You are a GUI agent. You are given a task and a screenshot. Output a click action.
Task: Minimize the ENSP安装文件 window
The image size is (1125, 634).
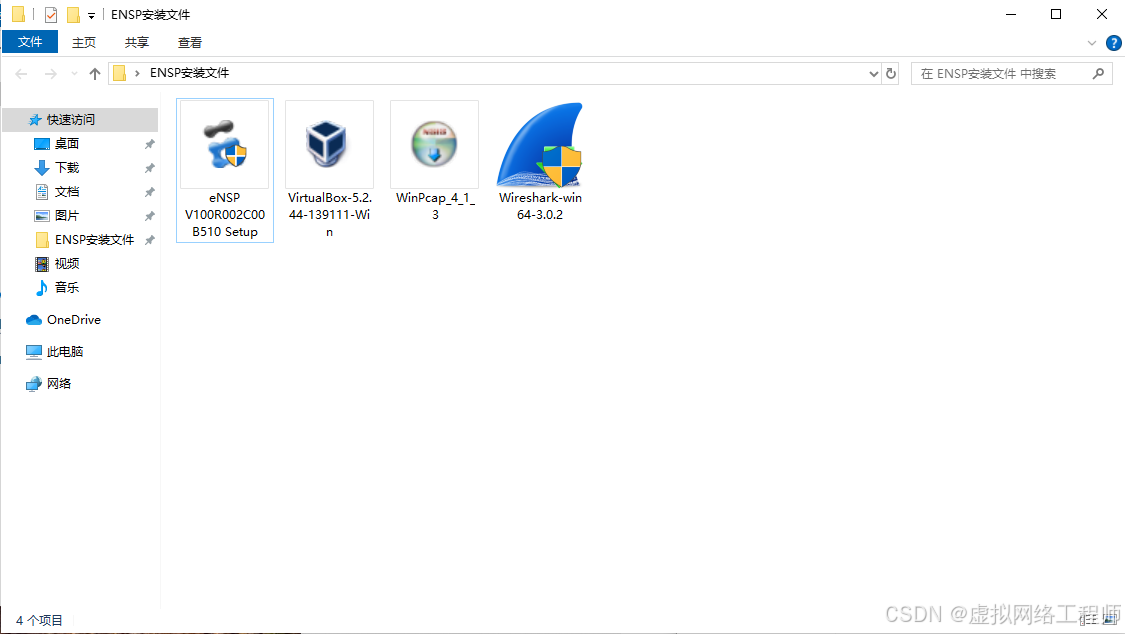[1011, 14]
